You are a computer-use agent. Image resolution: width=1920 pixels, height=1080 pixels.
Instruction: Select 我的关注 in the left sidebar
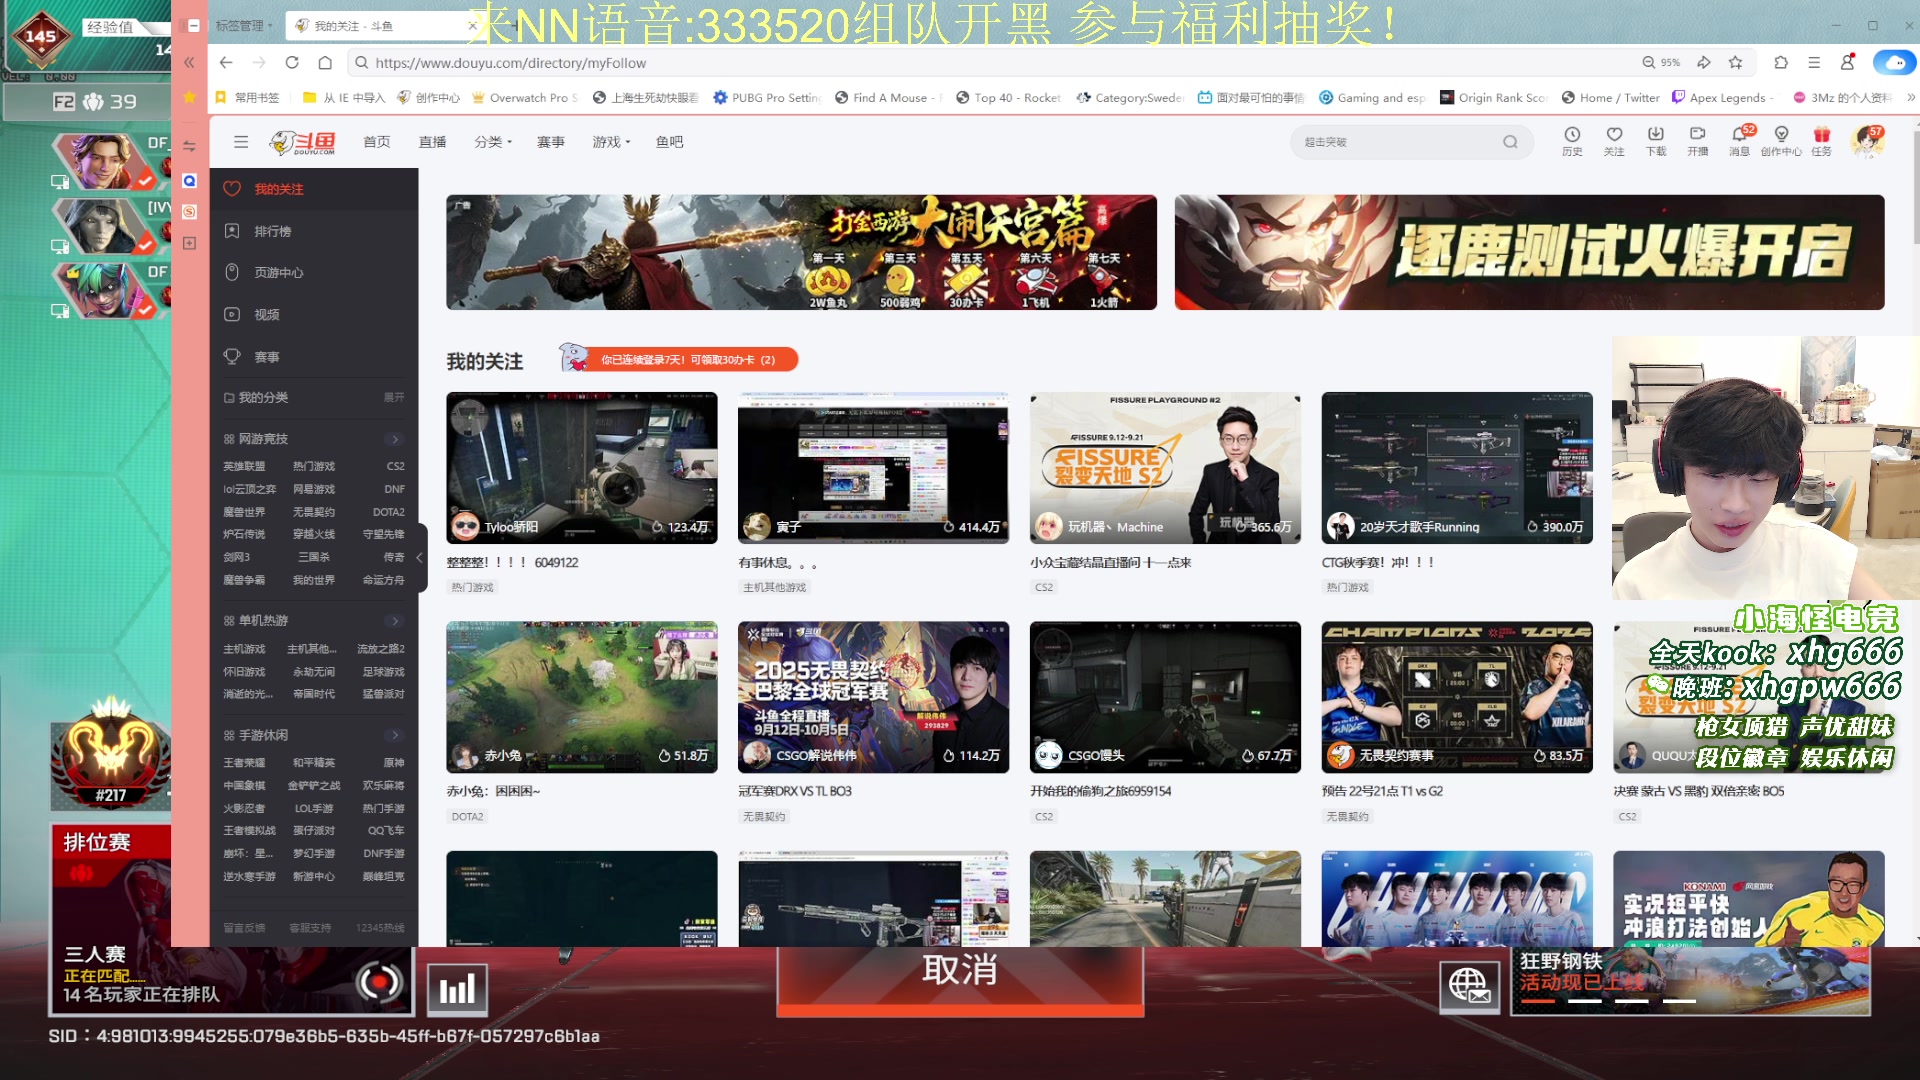[x=314, y=189]
